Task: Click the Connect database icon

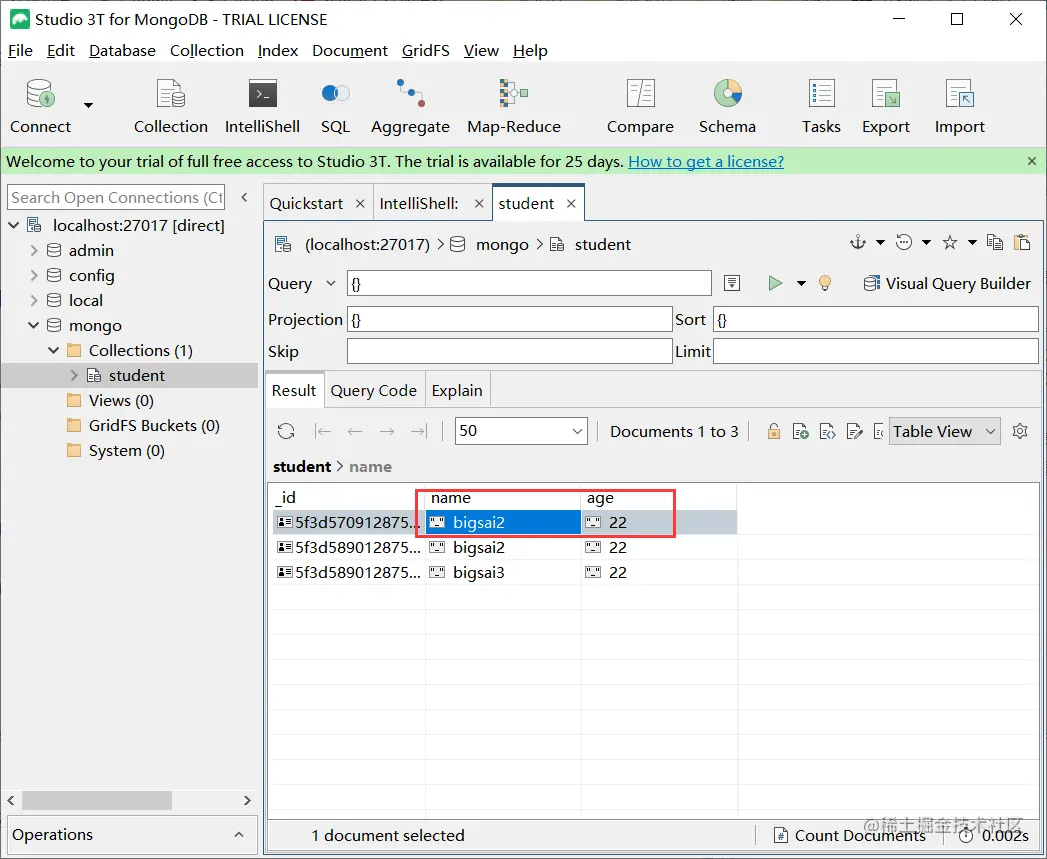Action: coord(40,94)
